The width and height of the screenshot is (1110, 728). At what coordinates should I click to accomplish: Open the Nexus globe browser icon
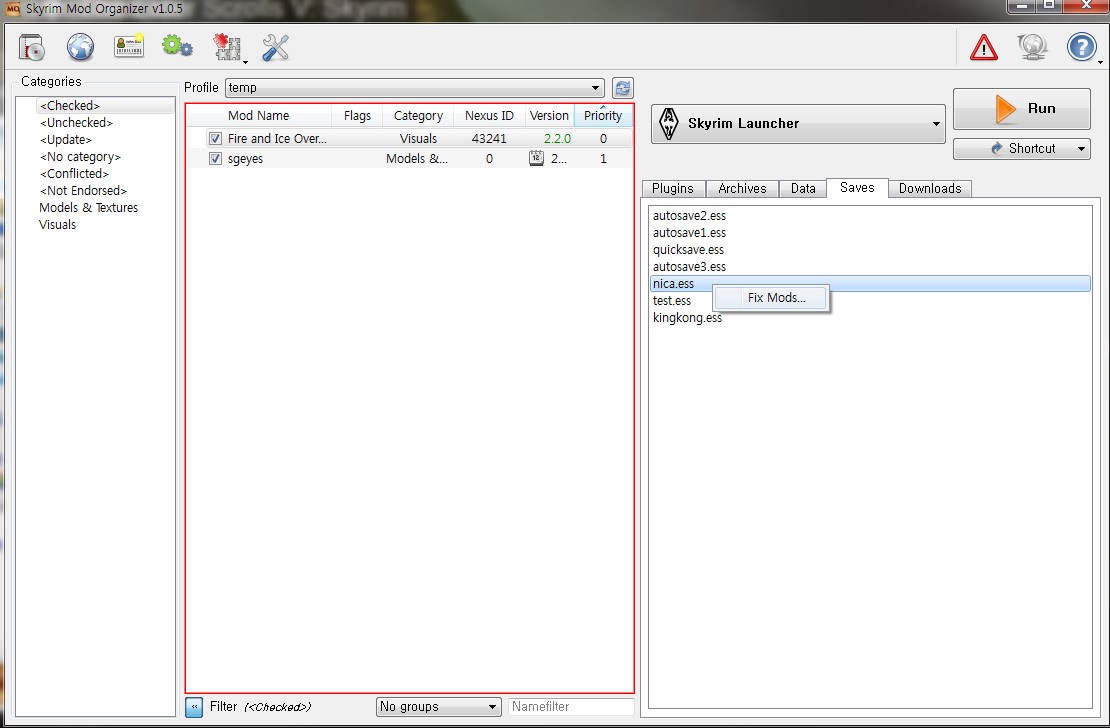point(80,47)
